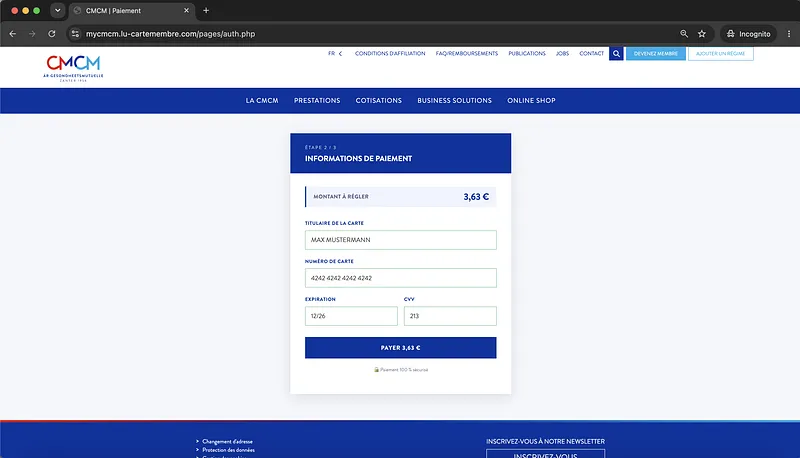800x458 pixels.
Task: Open the Online Shop menu
Action: [x=531, y=100]
